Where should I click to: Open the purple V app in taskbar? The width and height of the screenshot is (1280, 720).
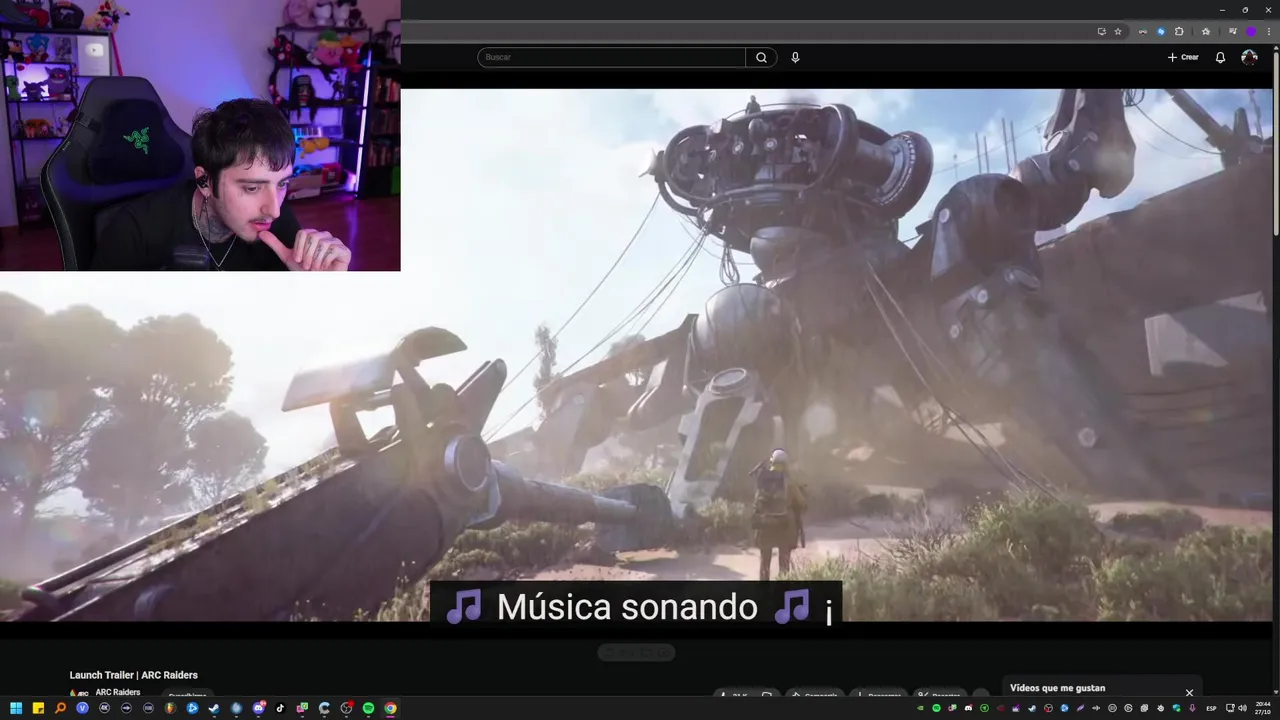[82, 708]
